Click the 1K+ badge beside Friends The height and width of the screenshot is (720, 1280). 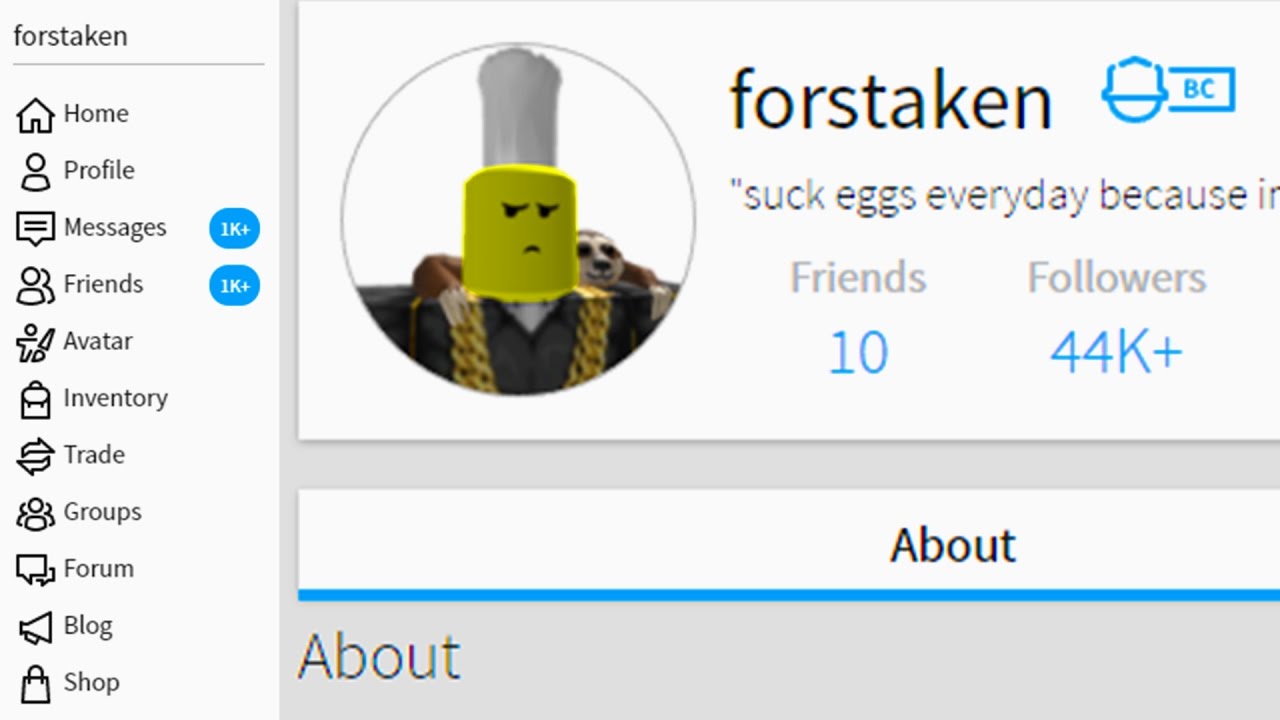(234, 286)
